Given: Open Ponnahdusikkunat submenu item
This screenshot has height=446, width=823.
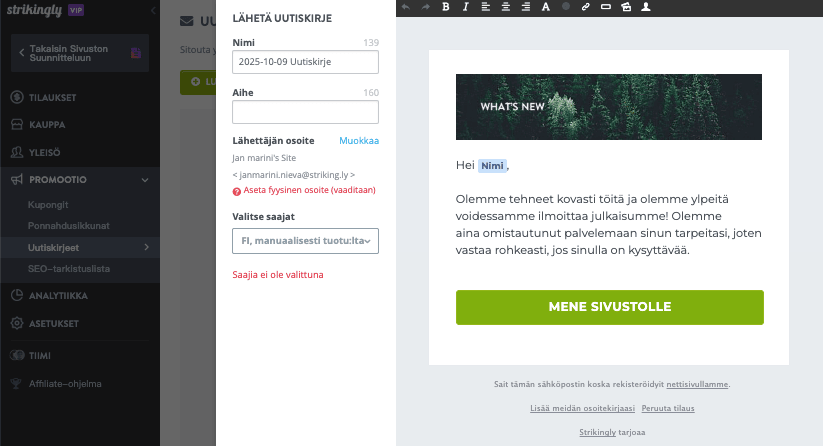Looking at the screenshot, I should 69,226.
